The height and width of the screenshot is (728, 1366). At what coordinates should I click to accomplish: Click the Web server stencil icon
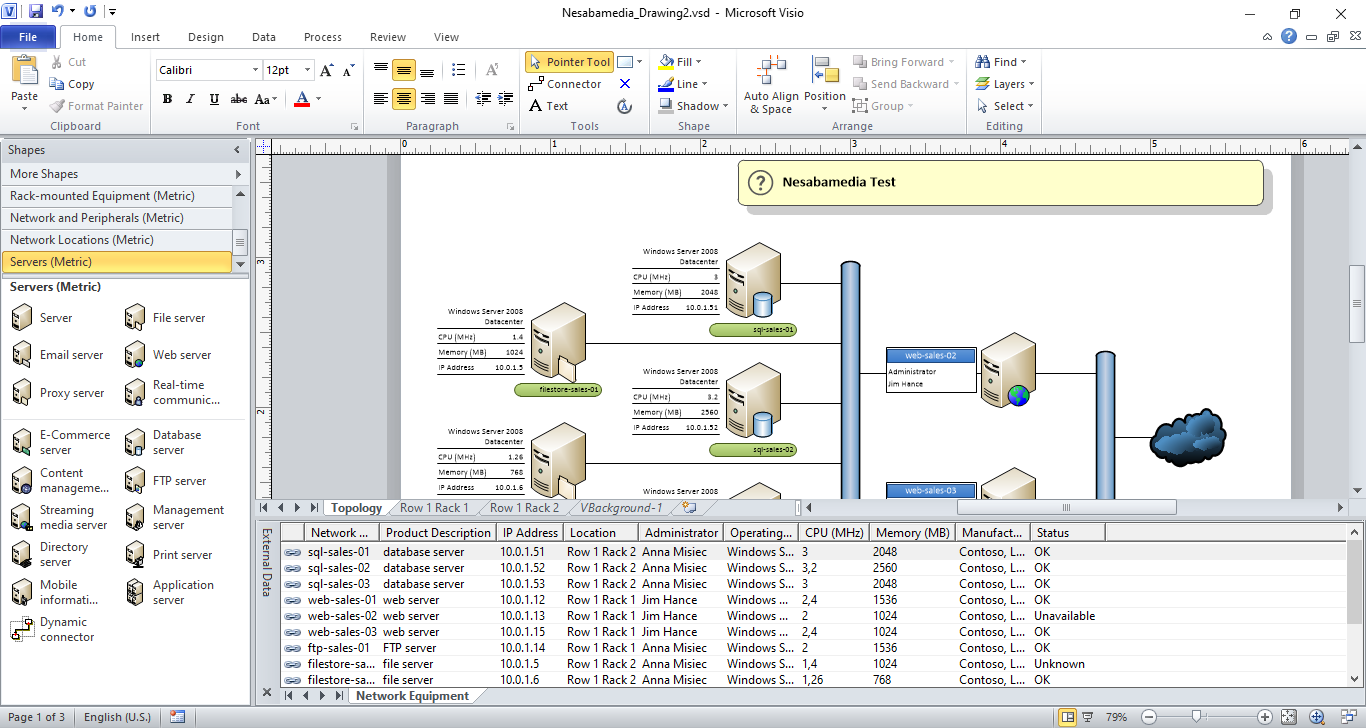coord(135,355)
